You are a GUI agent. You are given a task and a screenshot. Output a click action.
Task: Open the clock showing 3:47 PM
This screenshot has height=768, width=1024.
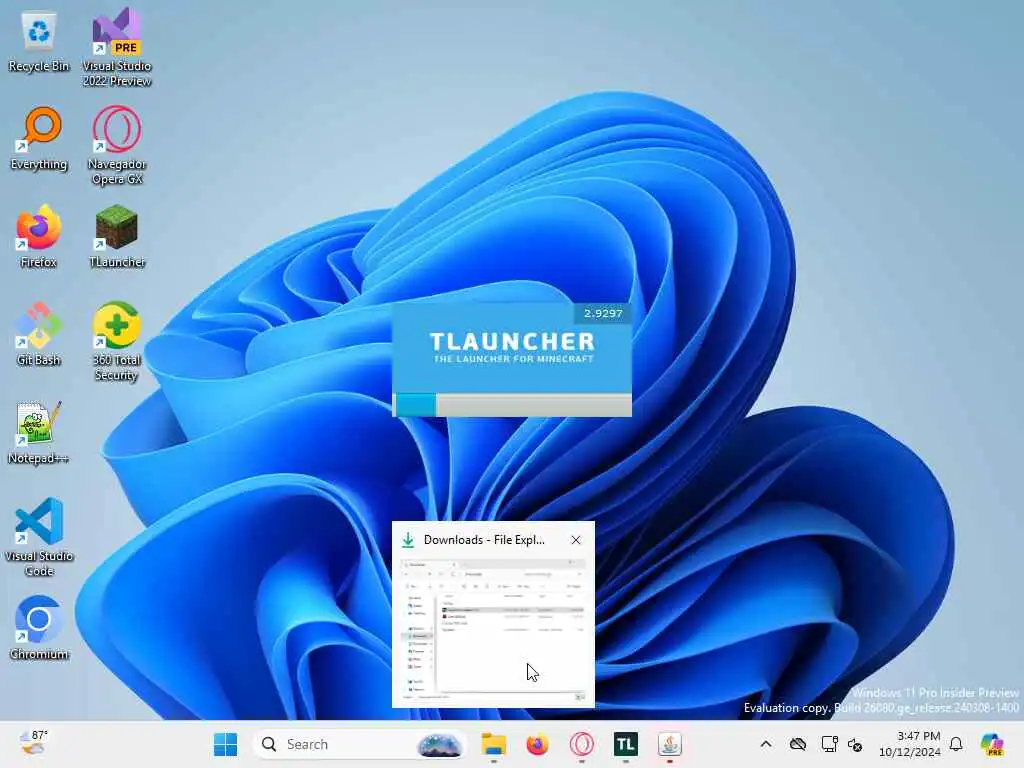910,744
